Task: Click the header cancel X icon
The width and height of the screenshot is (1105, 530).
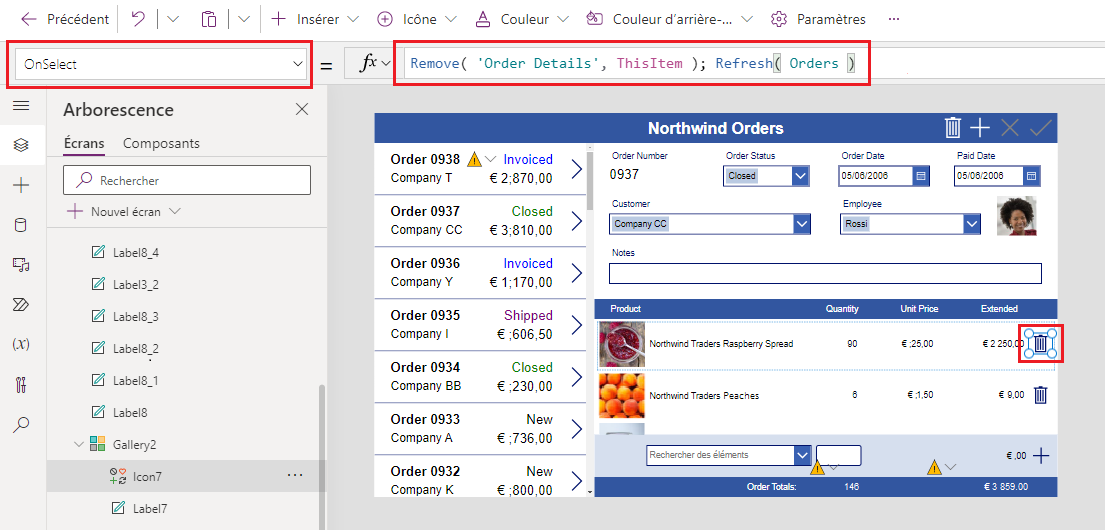Action: [1010, 128]
